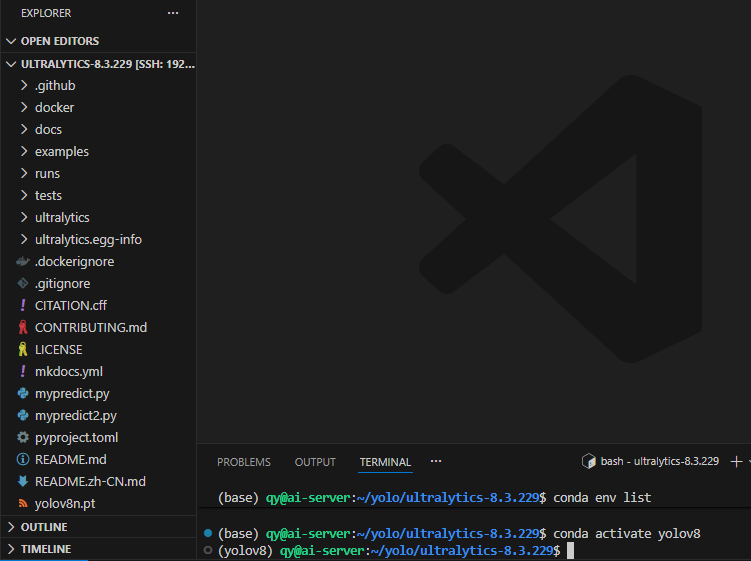Image resolution: width=751 pixels, height=561 pixels.
Task: Expand the docker folder
Action: tap(24, 107)
